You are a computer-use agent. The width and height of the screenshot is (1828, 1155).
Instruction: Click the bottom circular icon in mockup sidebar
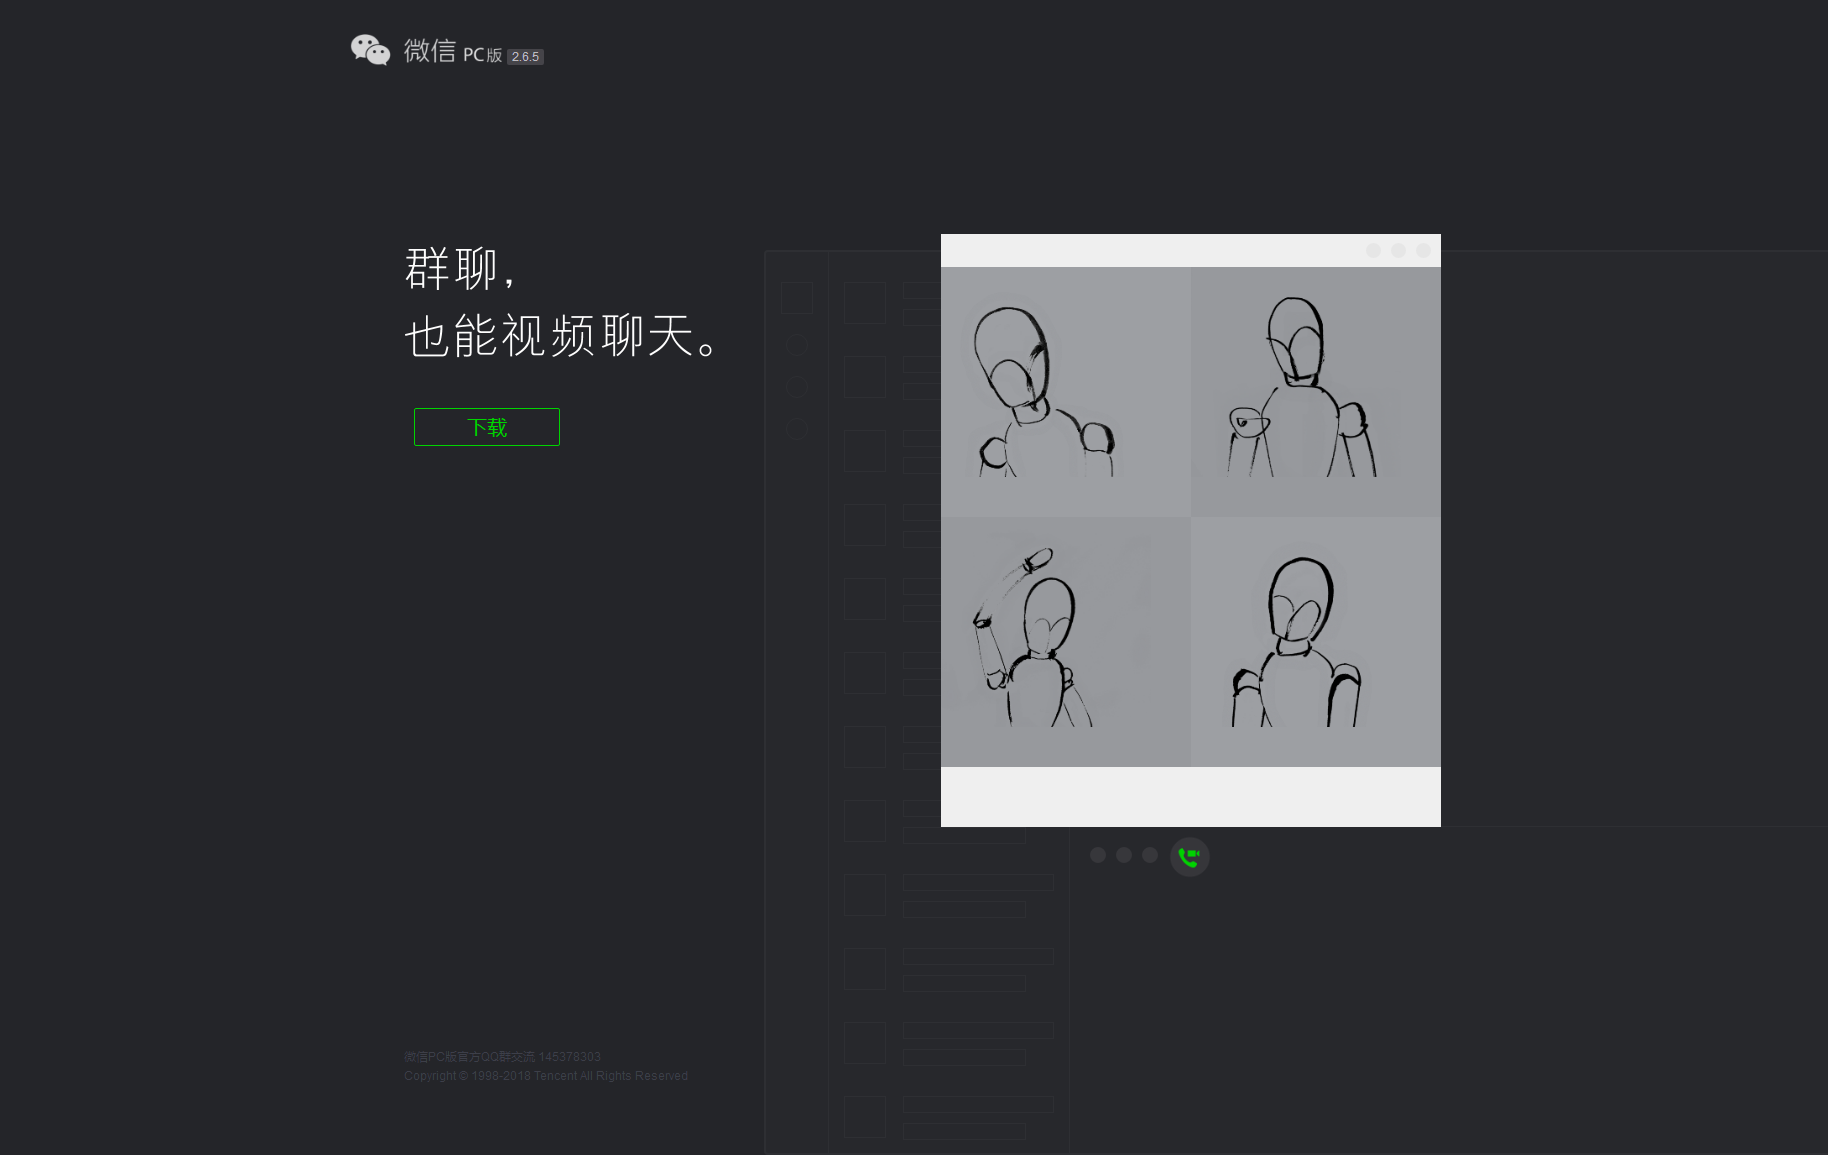coord(797,430)
